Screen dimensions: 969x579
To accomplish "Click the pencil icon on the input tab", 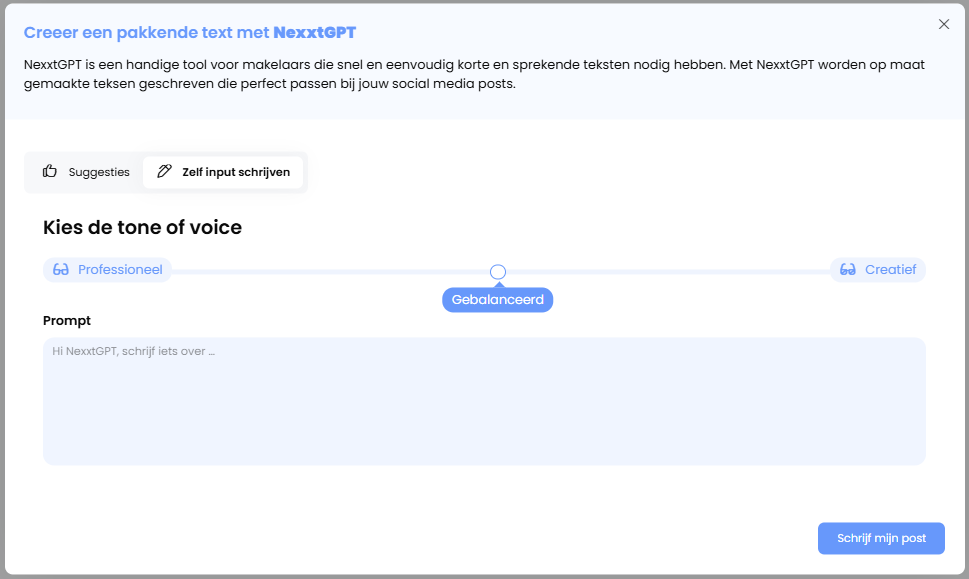I will (x=165, y=172).
